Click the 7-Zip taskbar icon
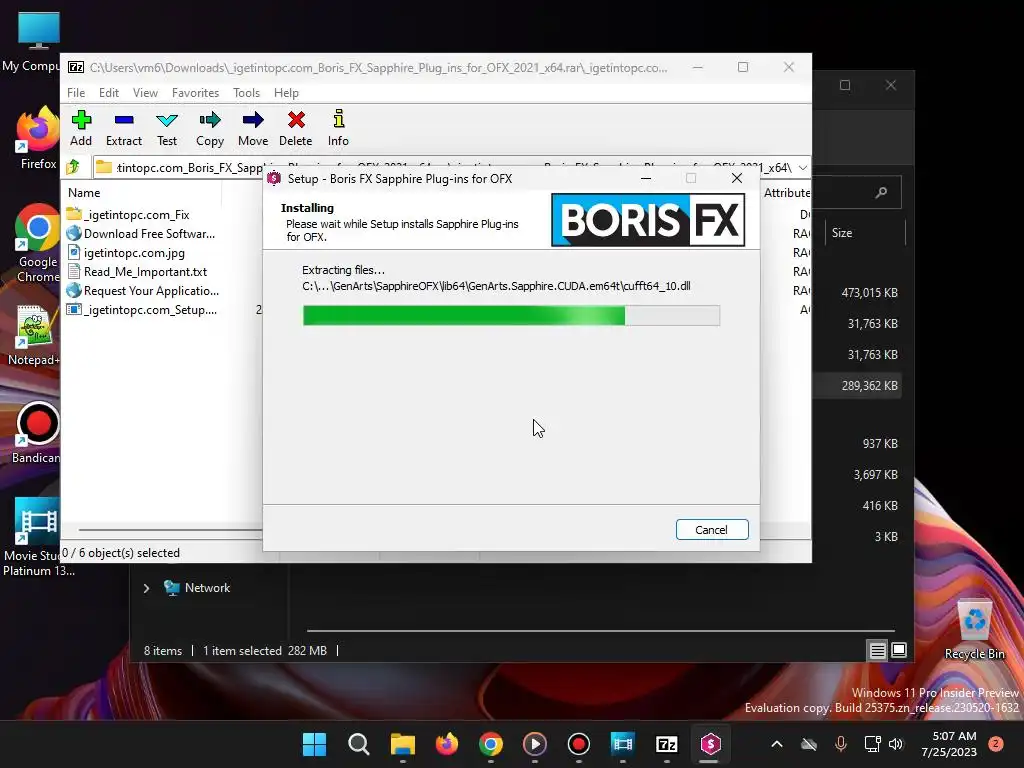The image size is (1024, 768). (667, 744)
